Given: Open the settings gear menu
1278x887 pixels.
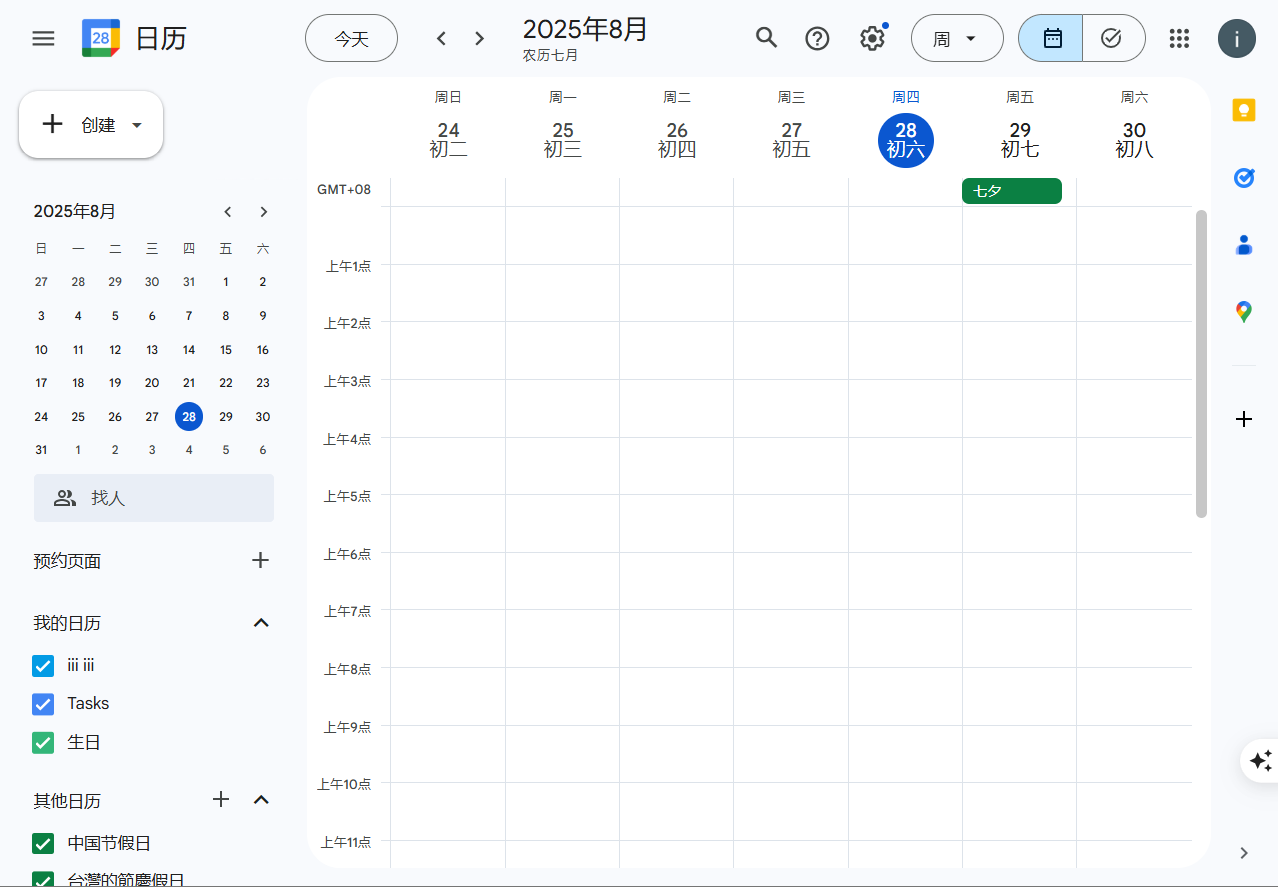Looking at the screenshot, I should [872, 39].
